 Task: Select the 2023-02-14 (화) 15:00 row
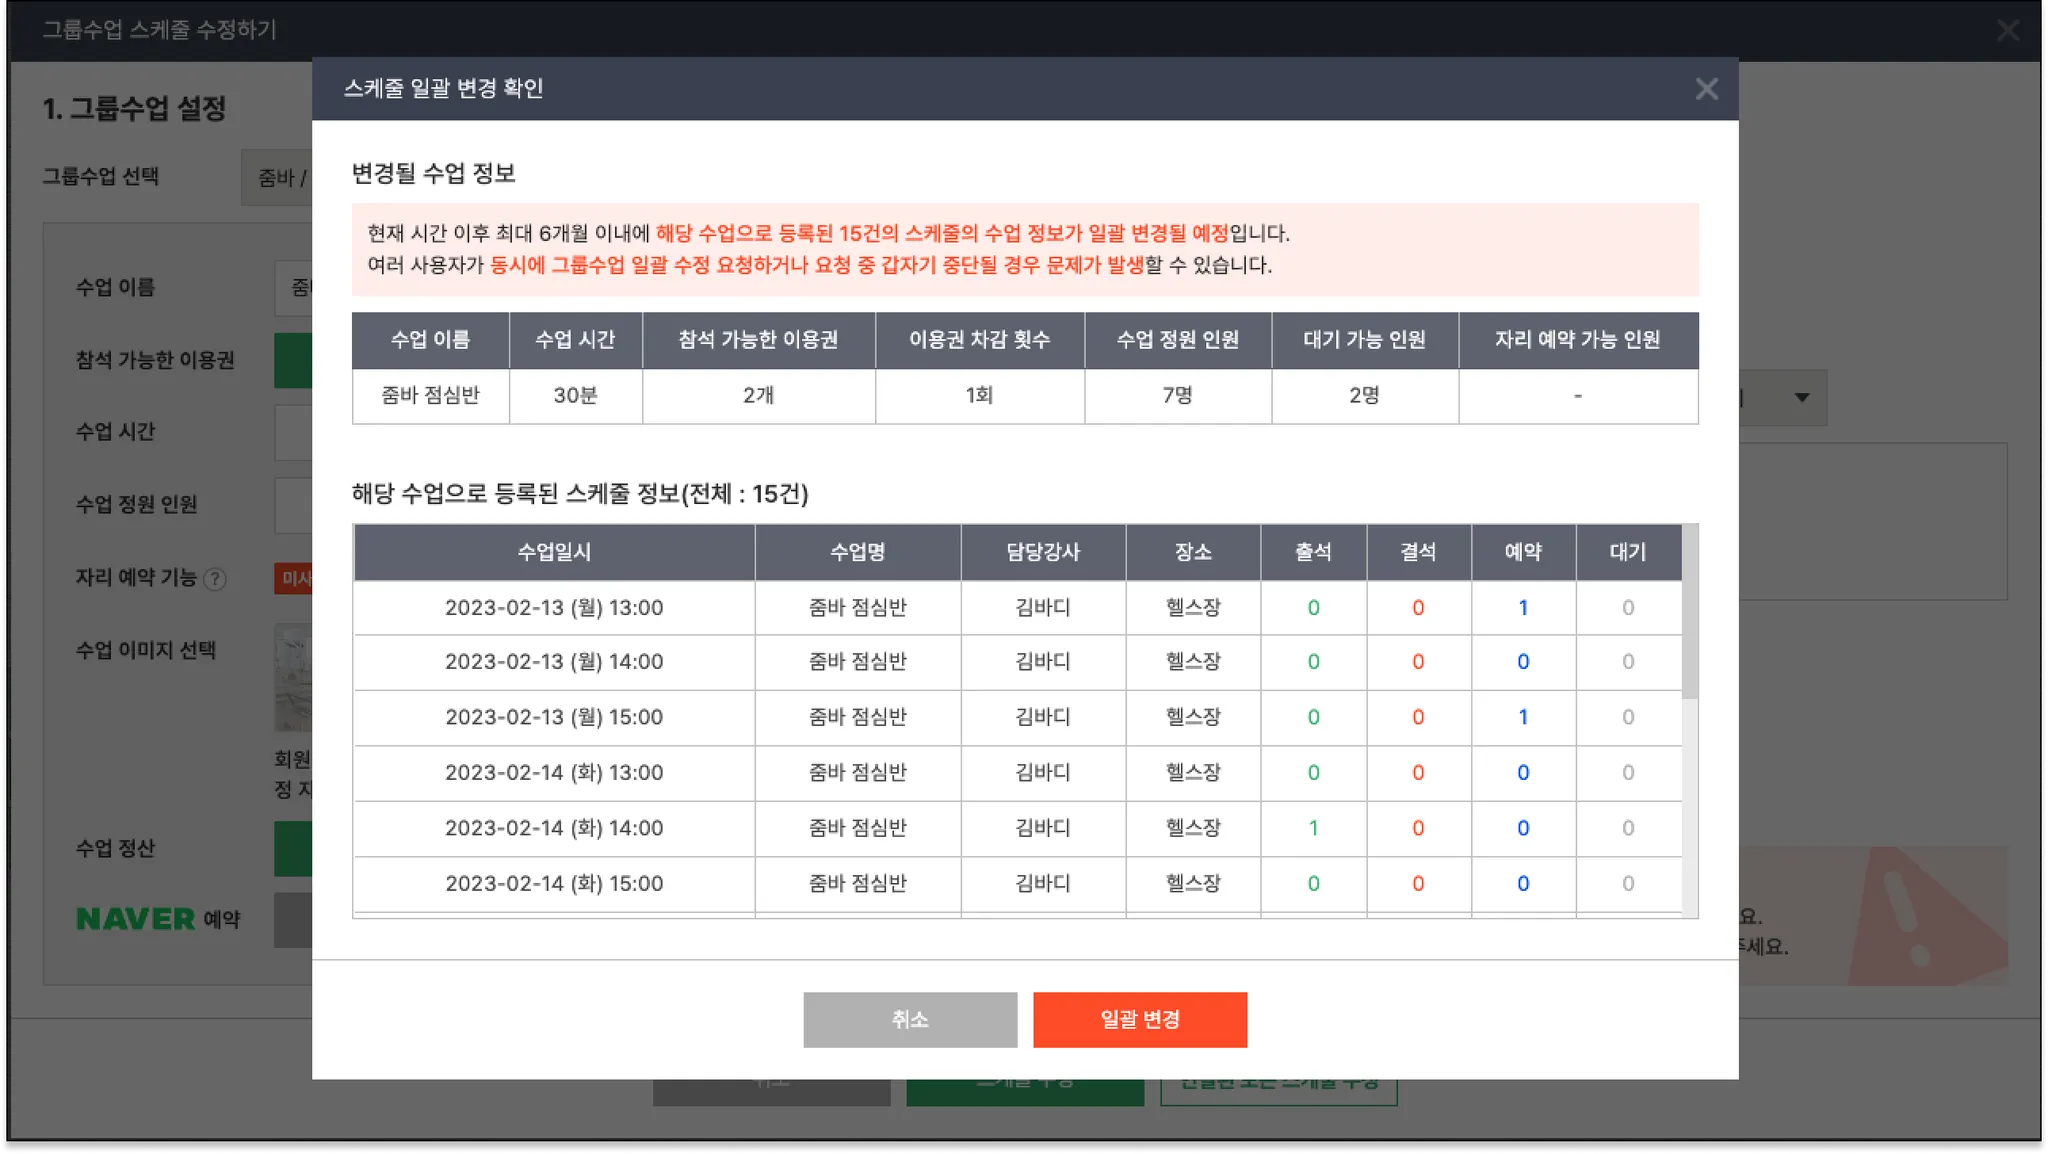click(x=553, y=884)
